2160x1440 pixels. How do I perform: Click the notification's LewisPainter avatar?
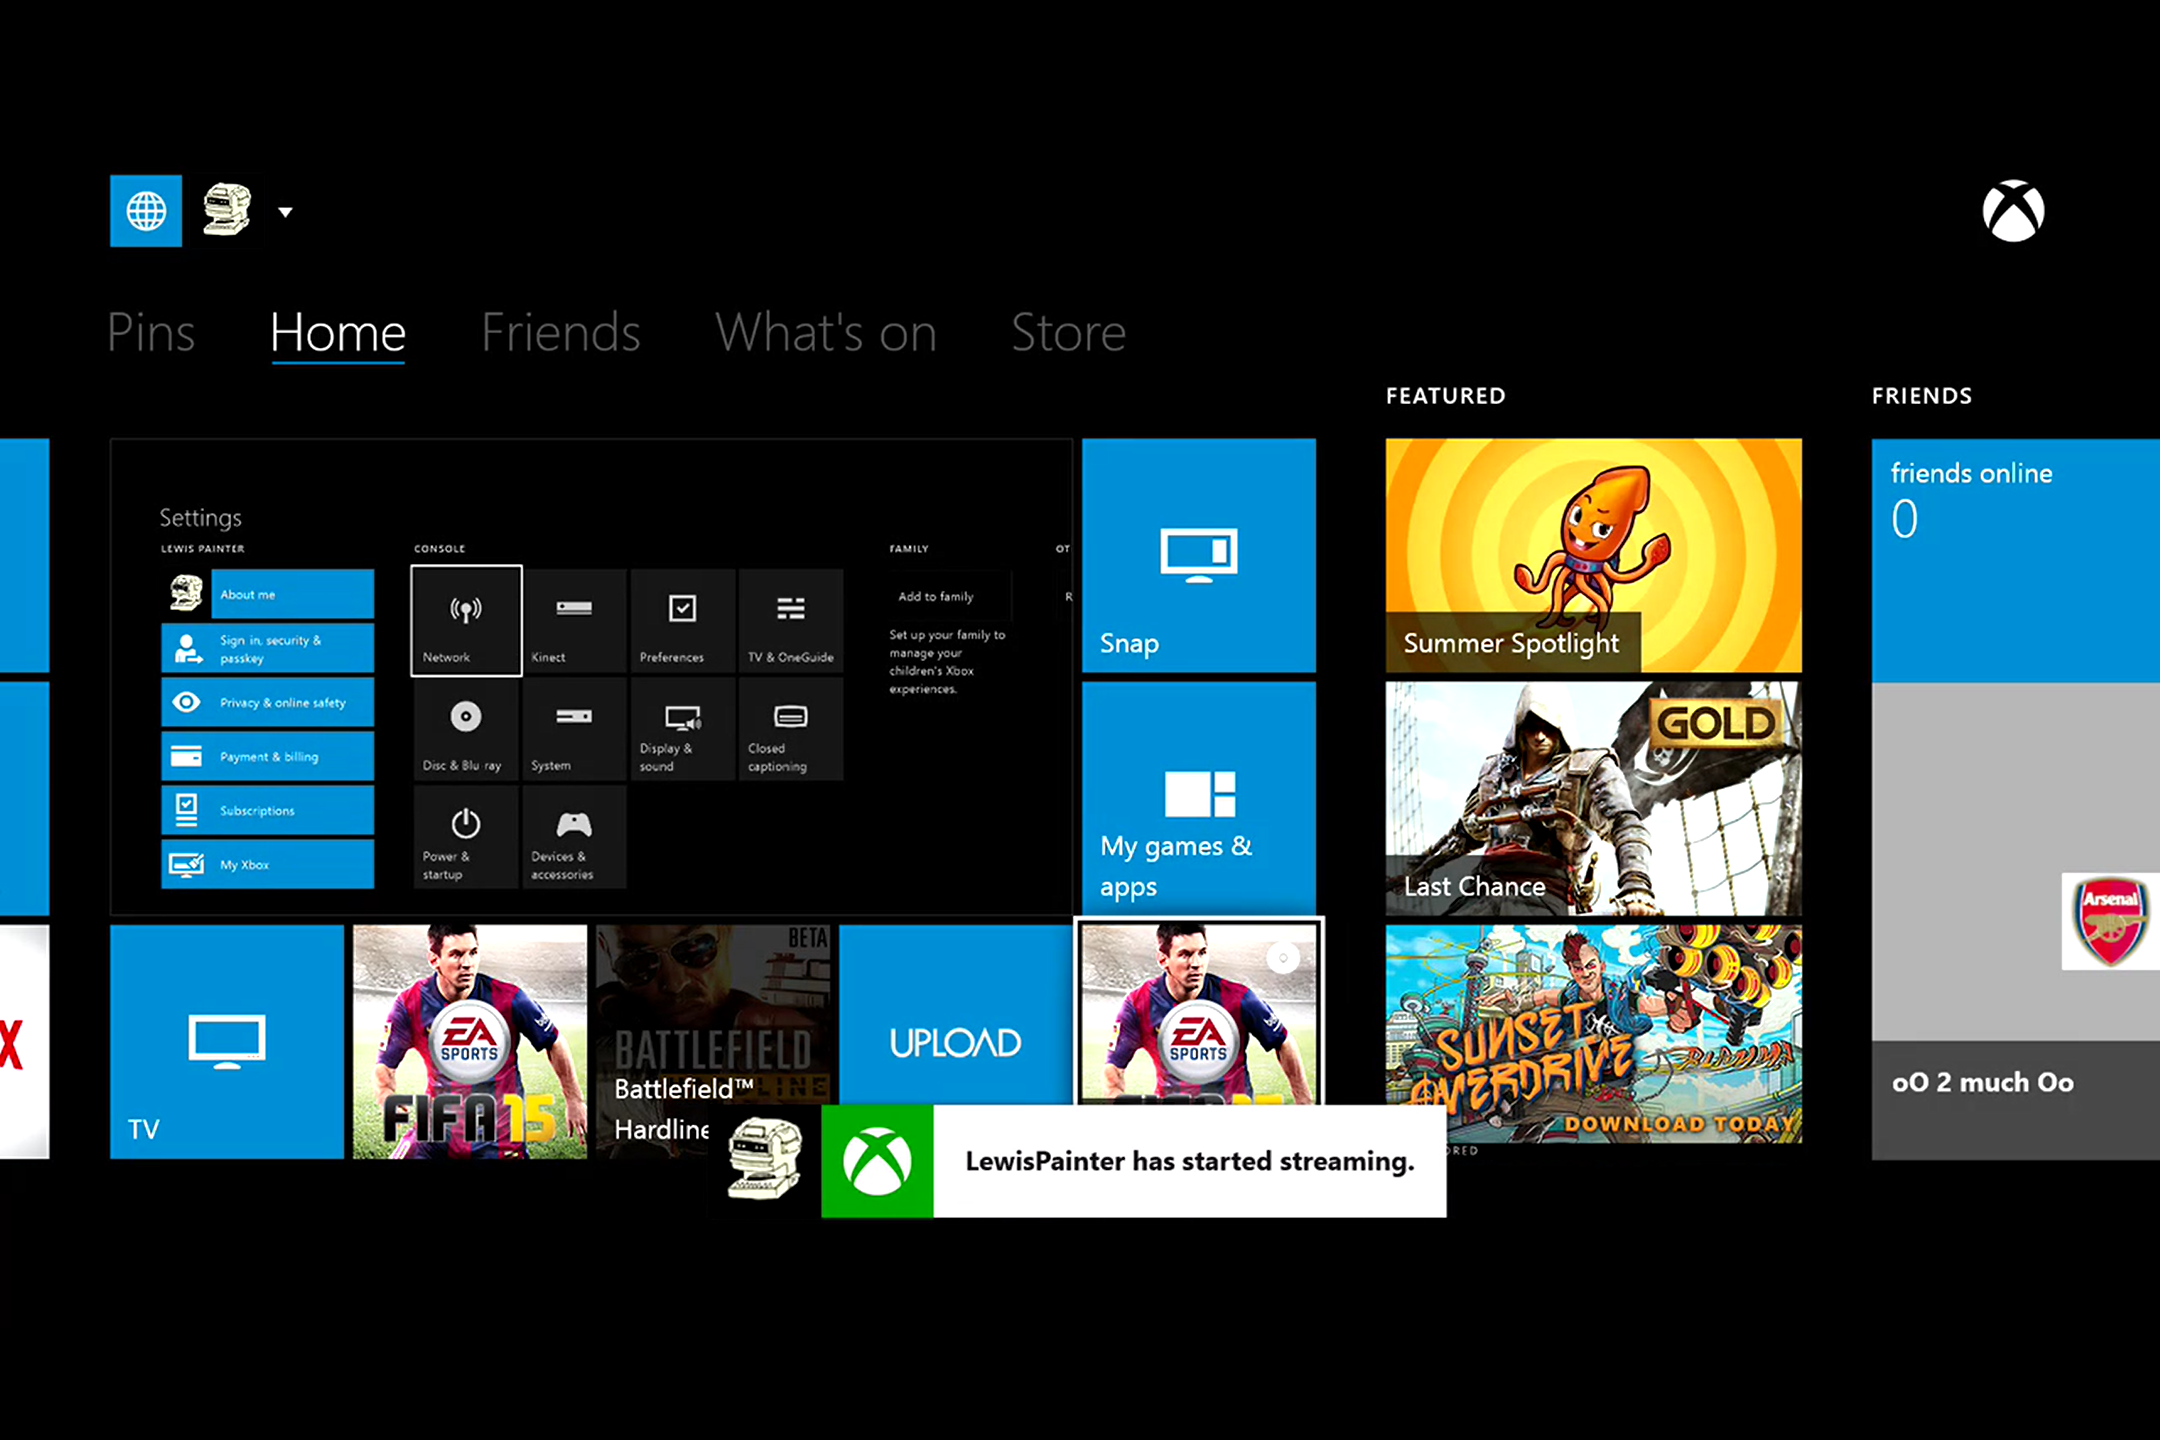coord(765,1159)
